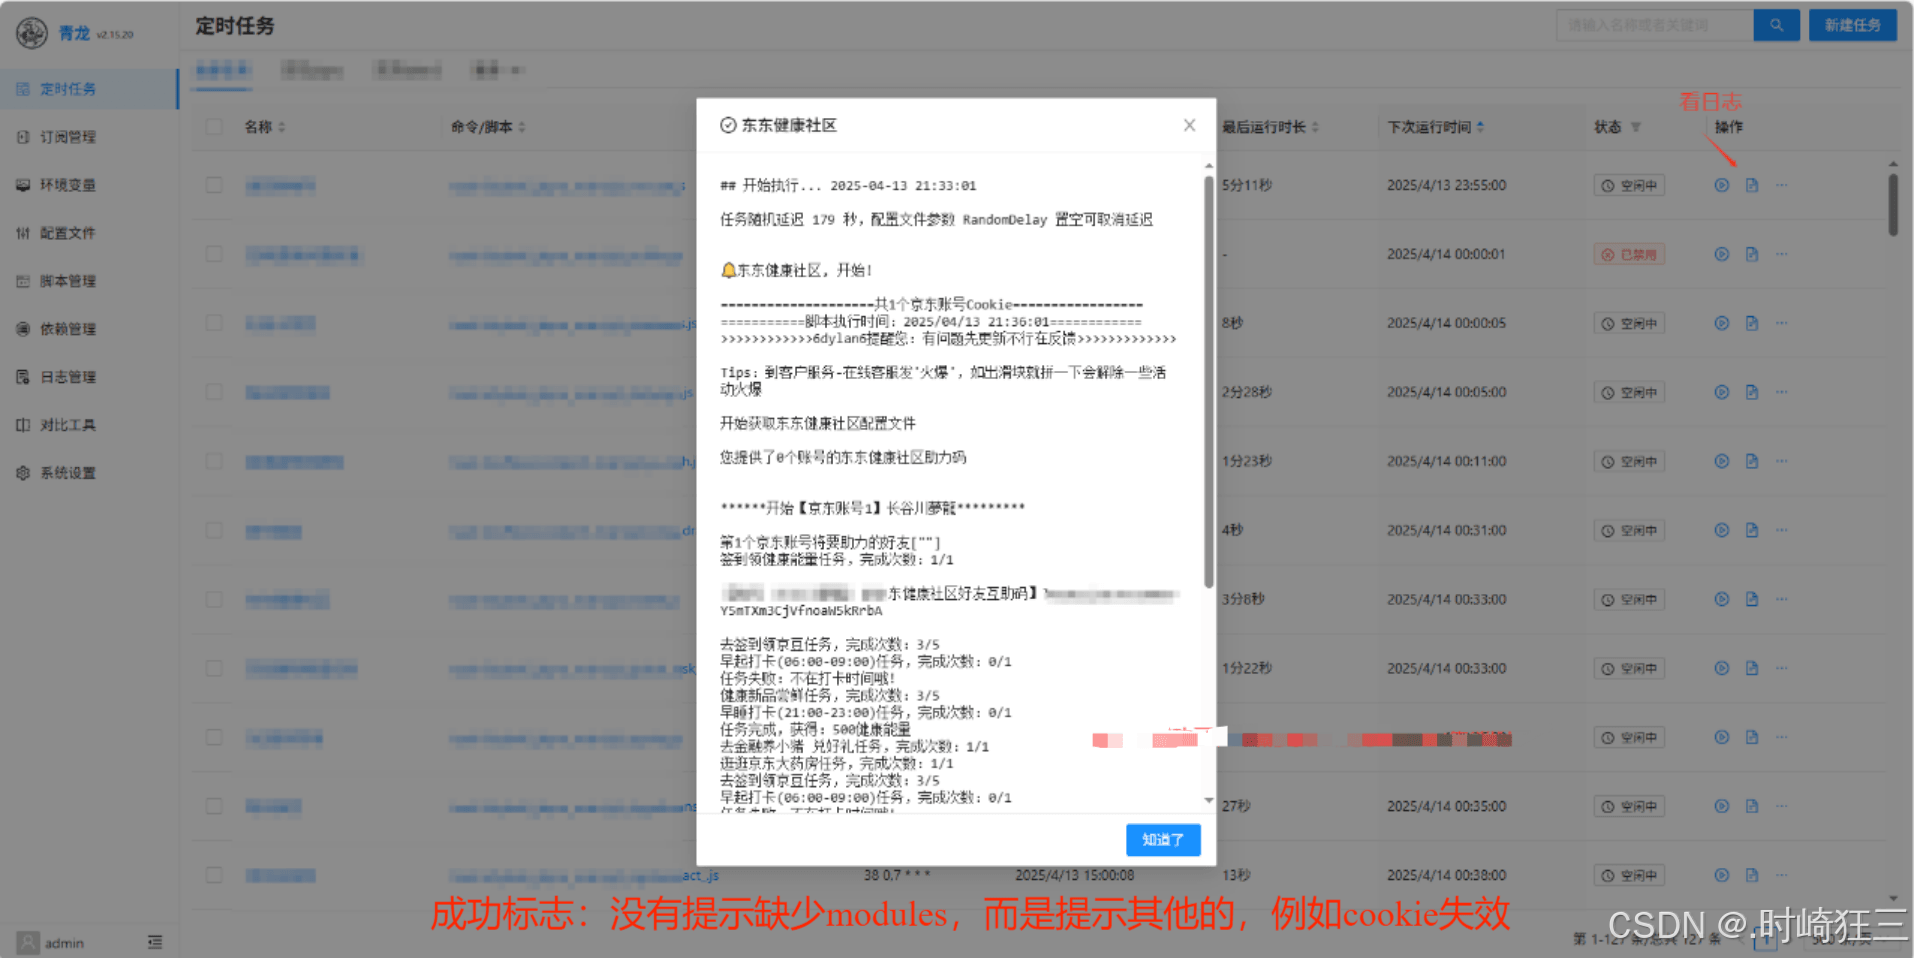Click 空闲中 status of the 23:55:00 task
The image size is (1914, 958).
1629,185
